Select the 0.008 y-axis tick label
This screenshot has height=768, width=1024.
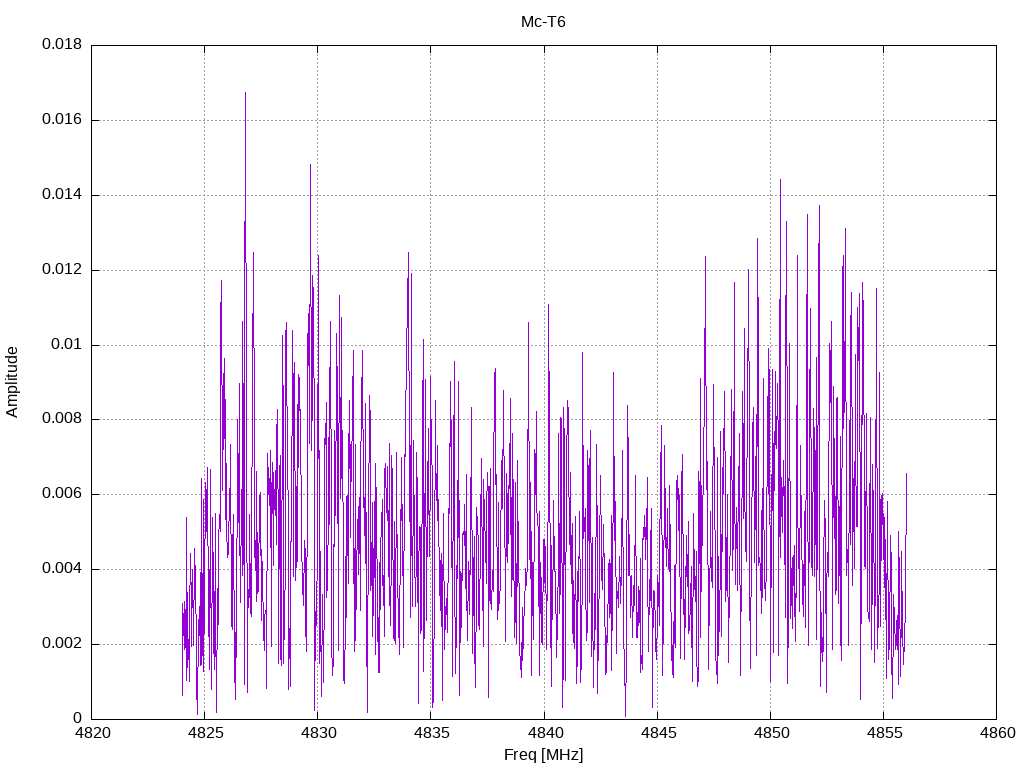pos(62,419)
